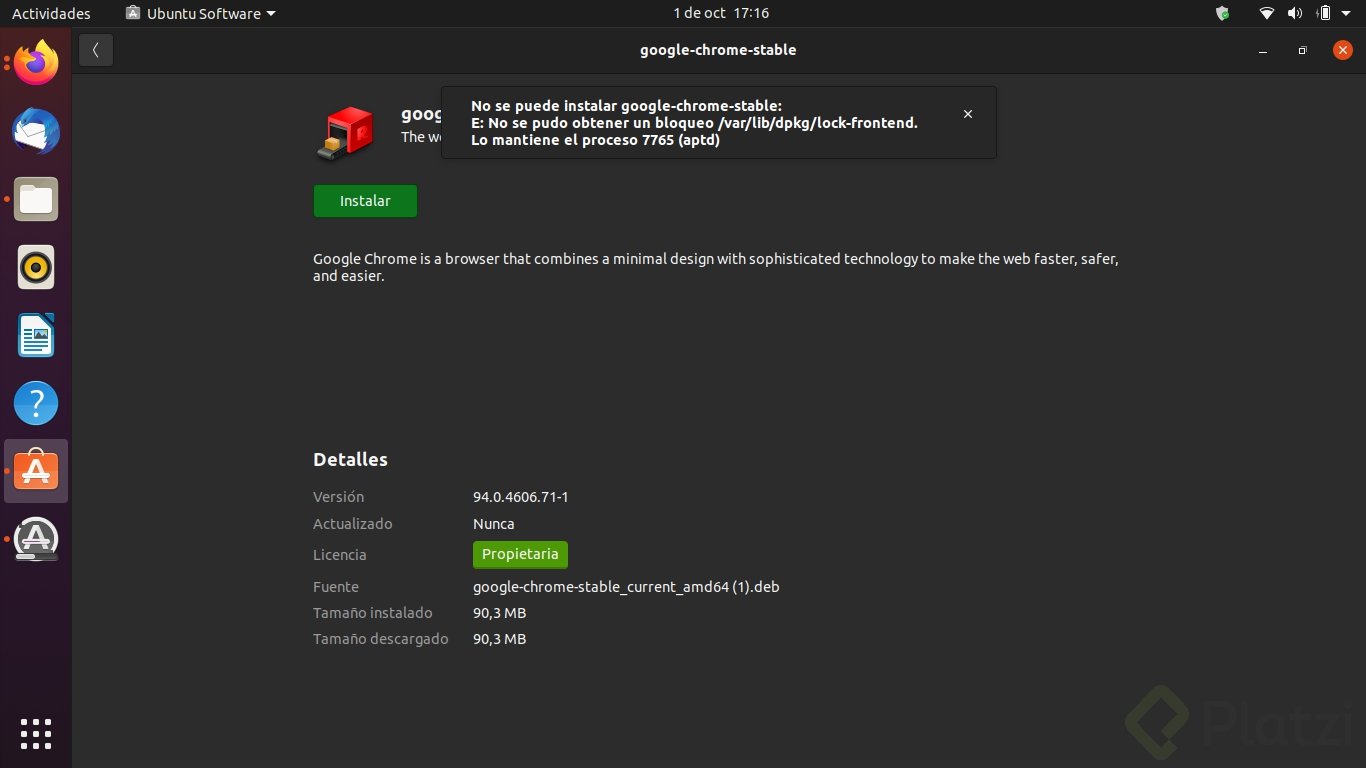Open the Help icon in the dock
Image resolution: width=1366 pixels, height=768 pixels.
click(x=36, y=404)
